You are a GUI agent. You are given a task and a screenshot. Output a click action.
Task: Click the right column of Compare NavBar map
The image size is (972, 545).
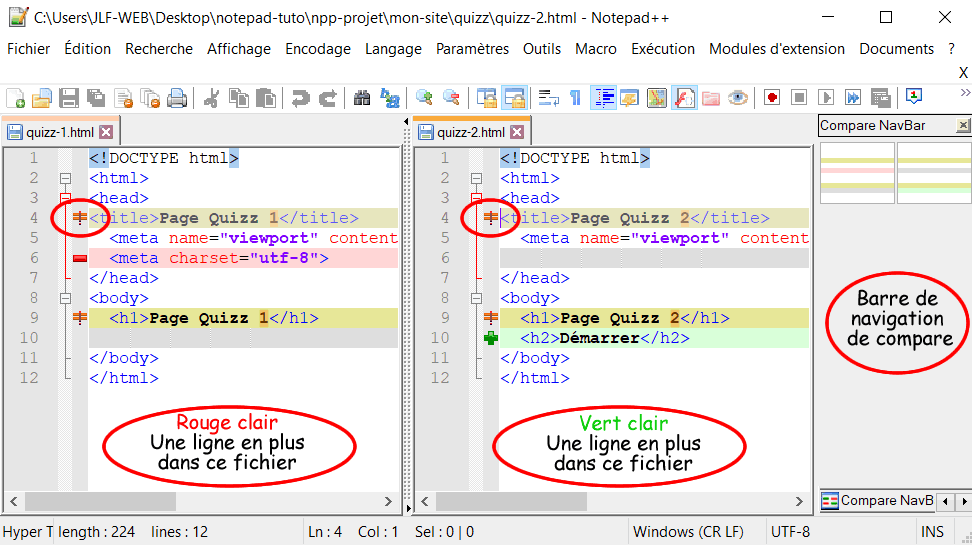click(934, 173)
